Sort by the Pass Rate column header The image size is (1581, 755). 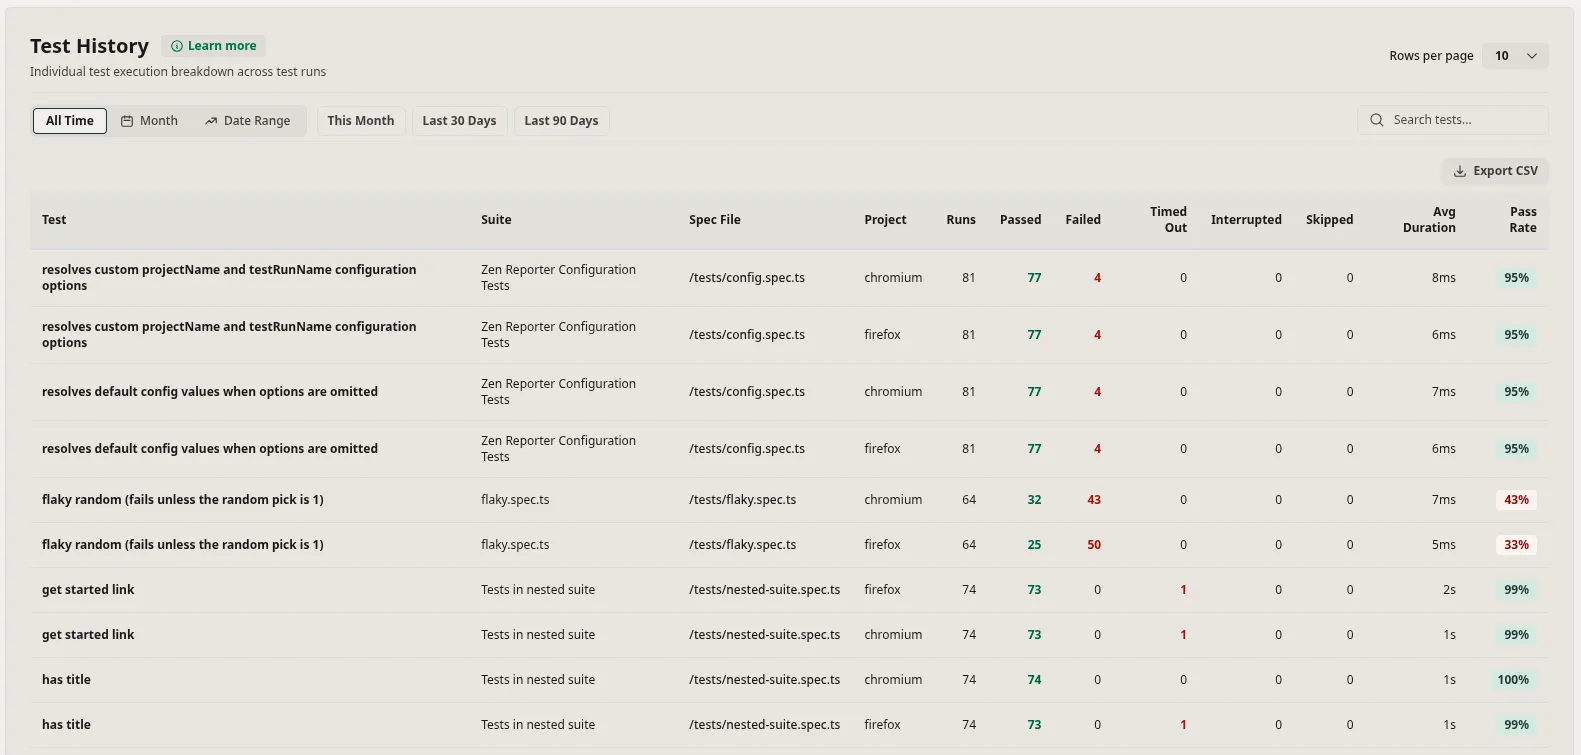pos(1523,220)
